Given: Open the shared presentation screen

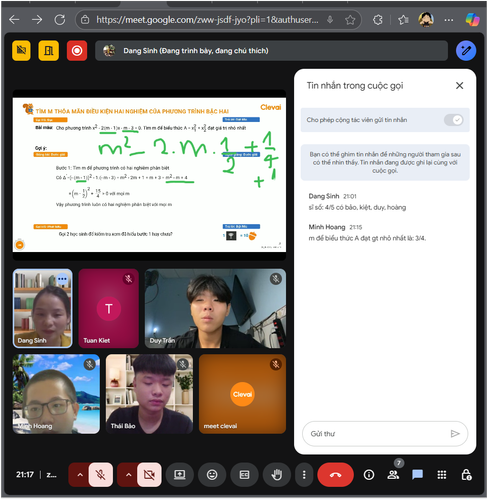Looking at the screenshot, I should point(149,175).
